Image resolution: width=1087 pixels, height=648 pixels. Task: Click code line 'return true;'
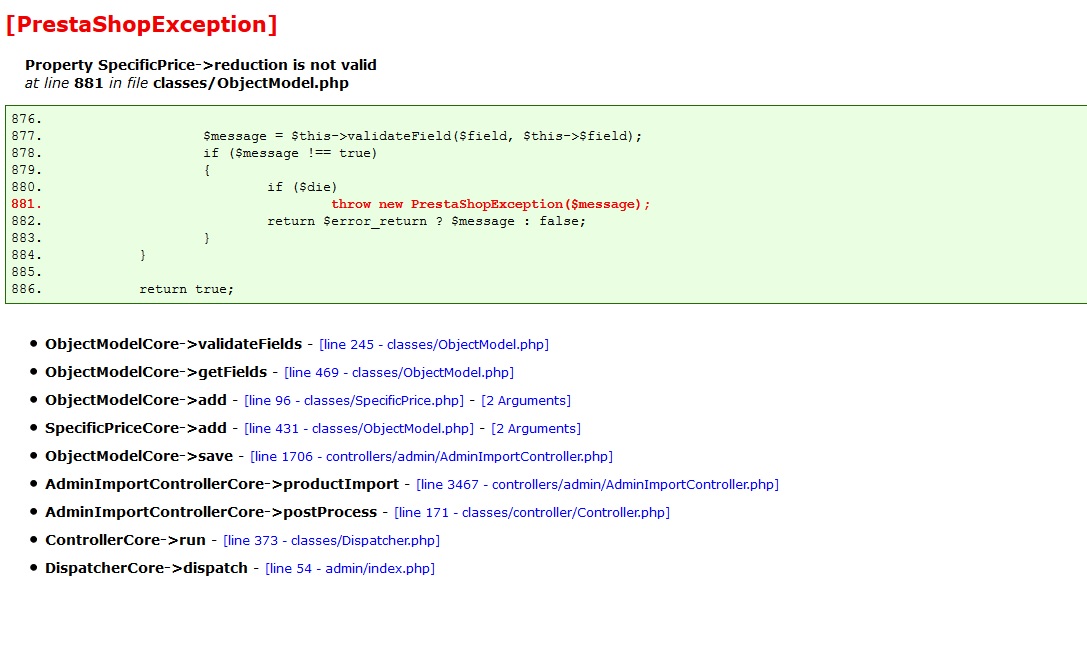point(186,289)
